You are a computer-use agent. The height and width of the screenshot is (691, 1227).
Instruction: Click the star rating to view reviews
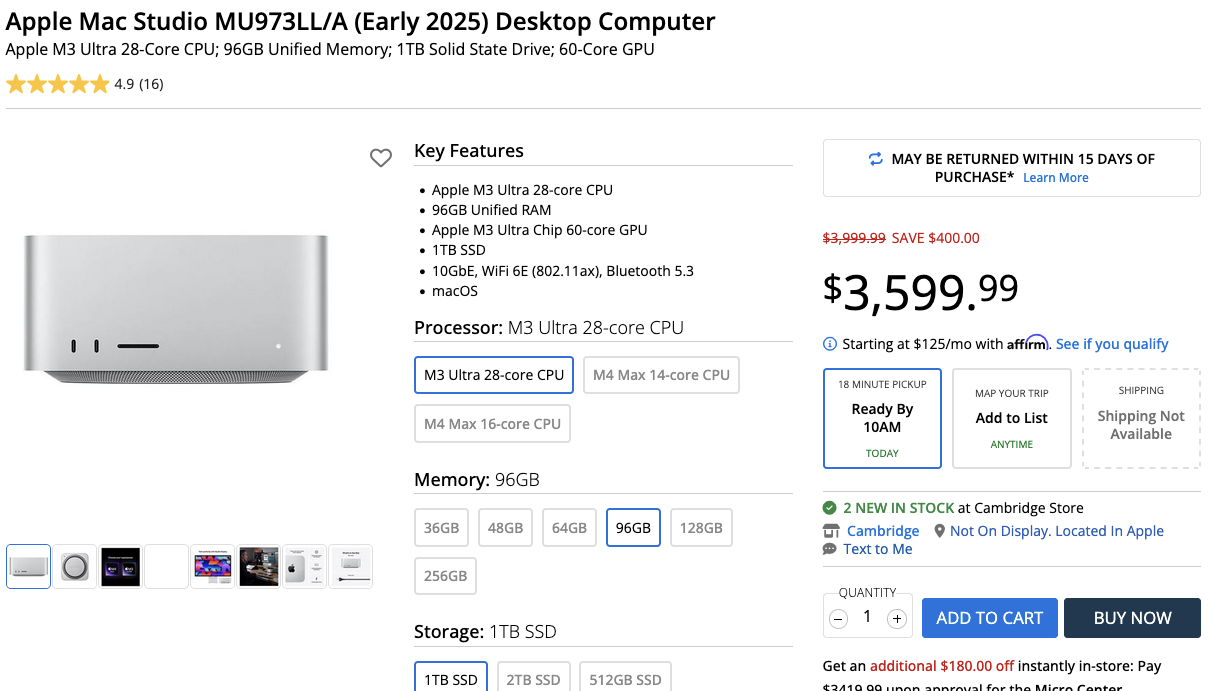click(58, 84)
